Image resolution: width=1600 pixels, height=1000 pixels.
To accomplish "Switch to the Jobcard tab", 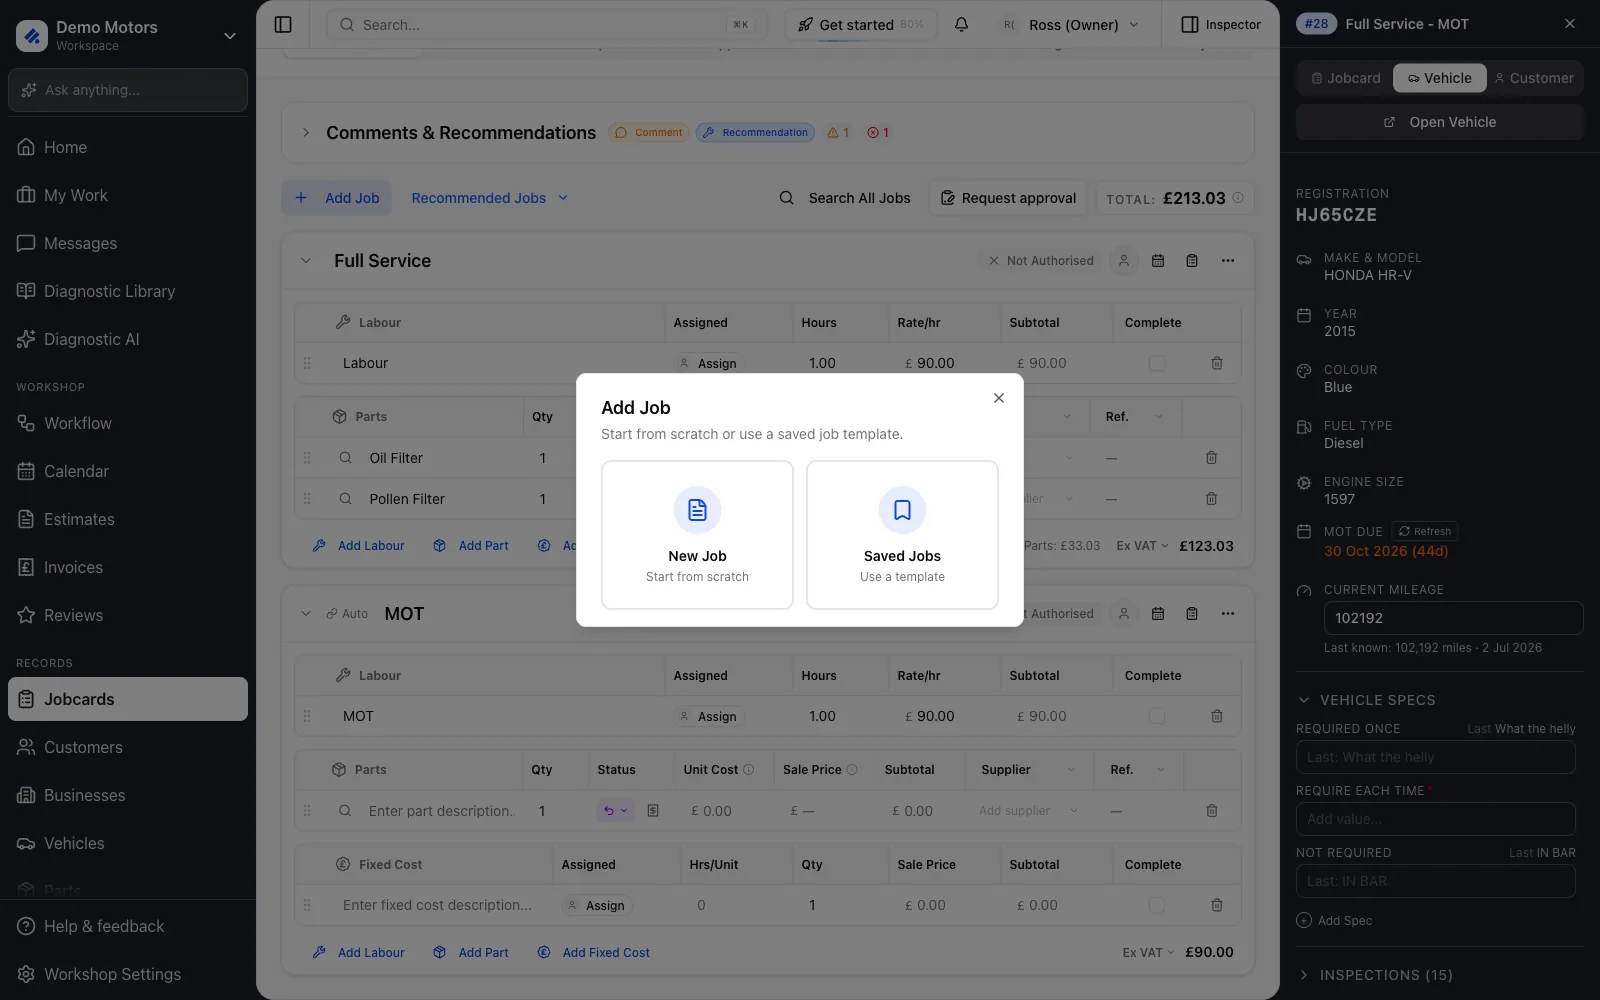I will (1346, 78).
